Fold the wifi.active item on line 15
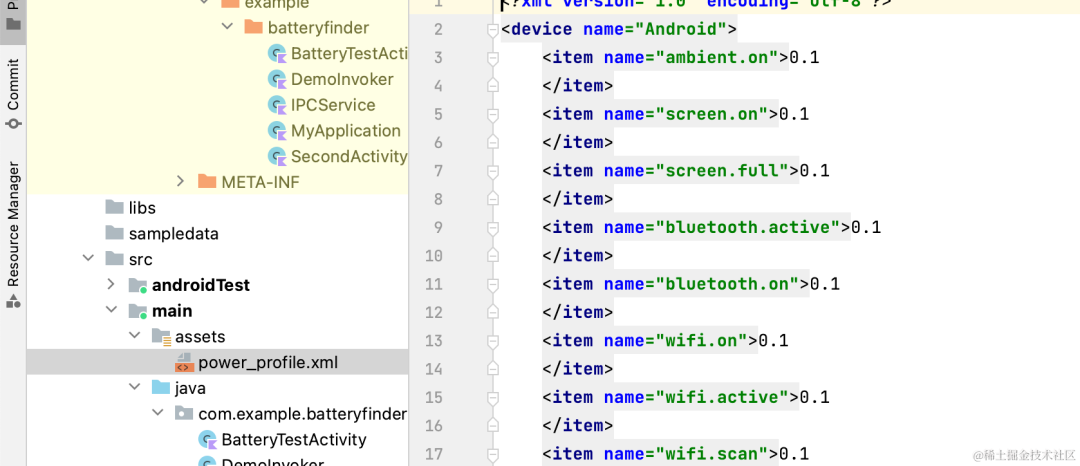The height and width of the screenshot is (466, 1080). pos(492,397)
